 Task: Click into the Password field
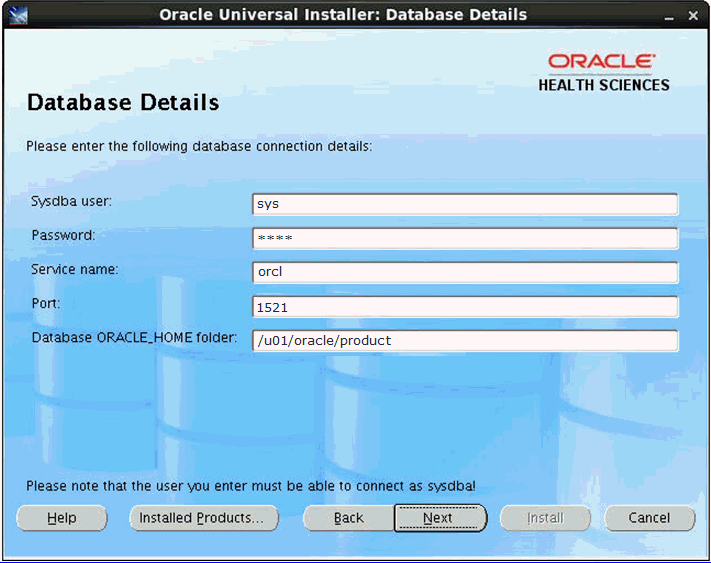465,238
